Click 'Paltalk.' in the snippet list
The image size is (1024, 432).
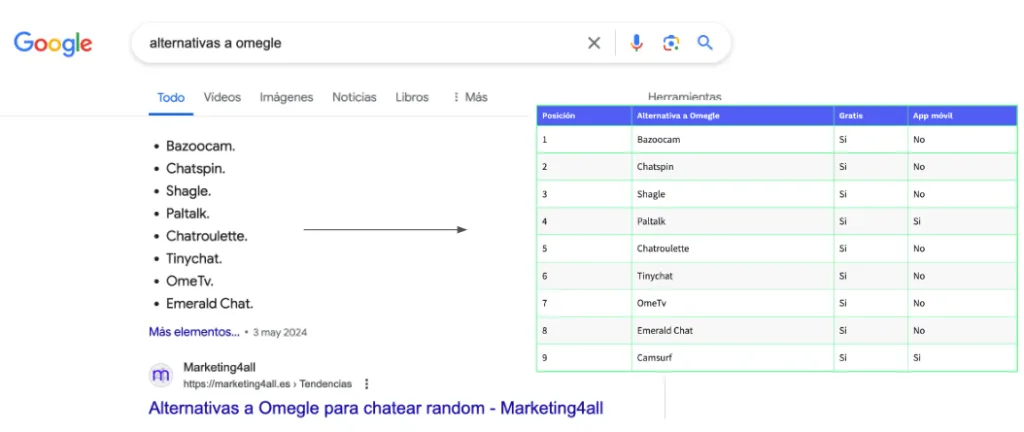pos(188,213)
